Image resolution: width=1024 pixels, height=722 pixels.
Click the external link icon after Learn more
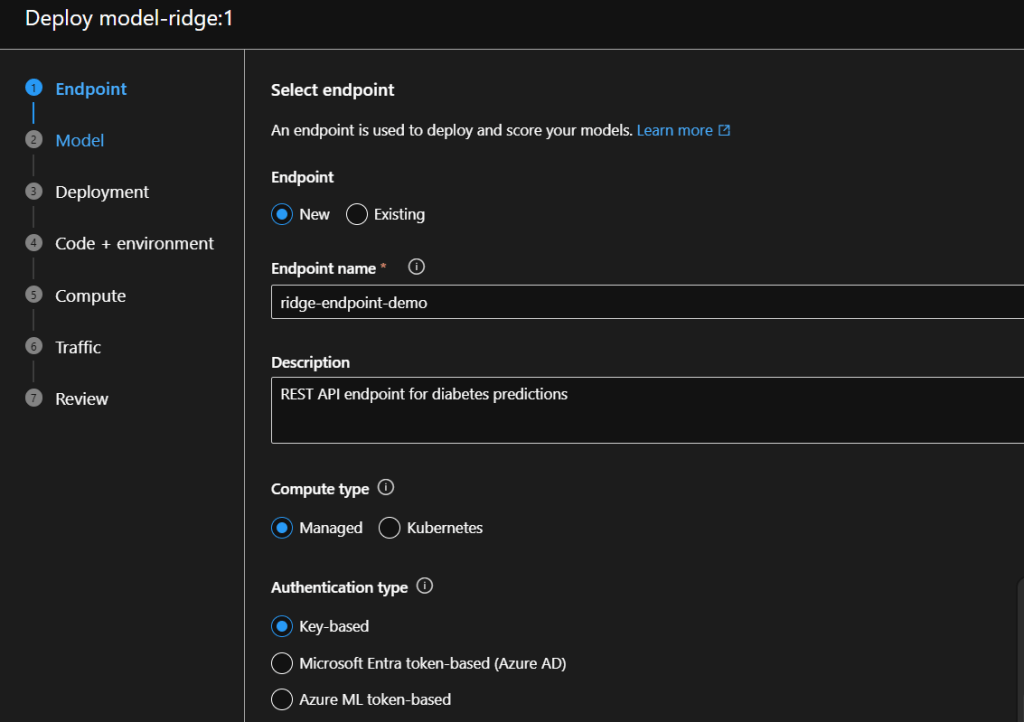tap(725, 130)
